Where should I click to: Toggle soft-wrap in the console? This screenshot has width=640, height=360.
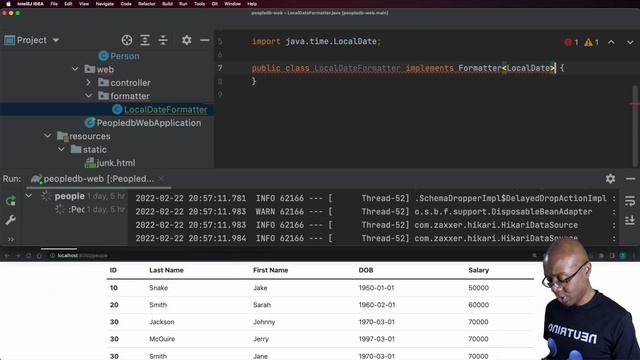(630, 200)
